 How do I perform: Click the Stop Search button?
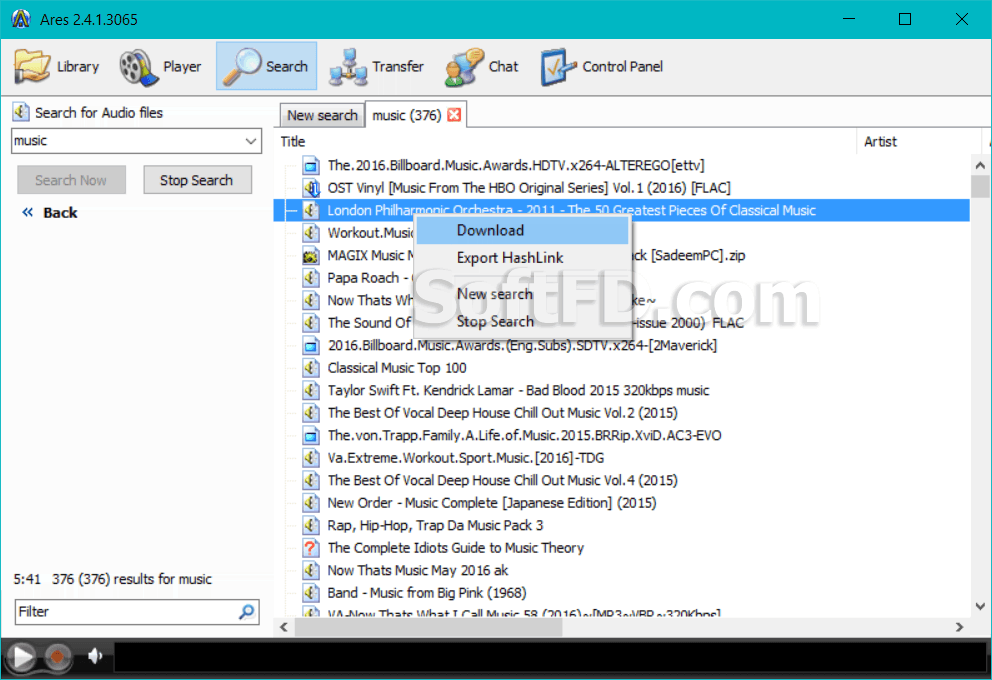(x=197, y=180)
